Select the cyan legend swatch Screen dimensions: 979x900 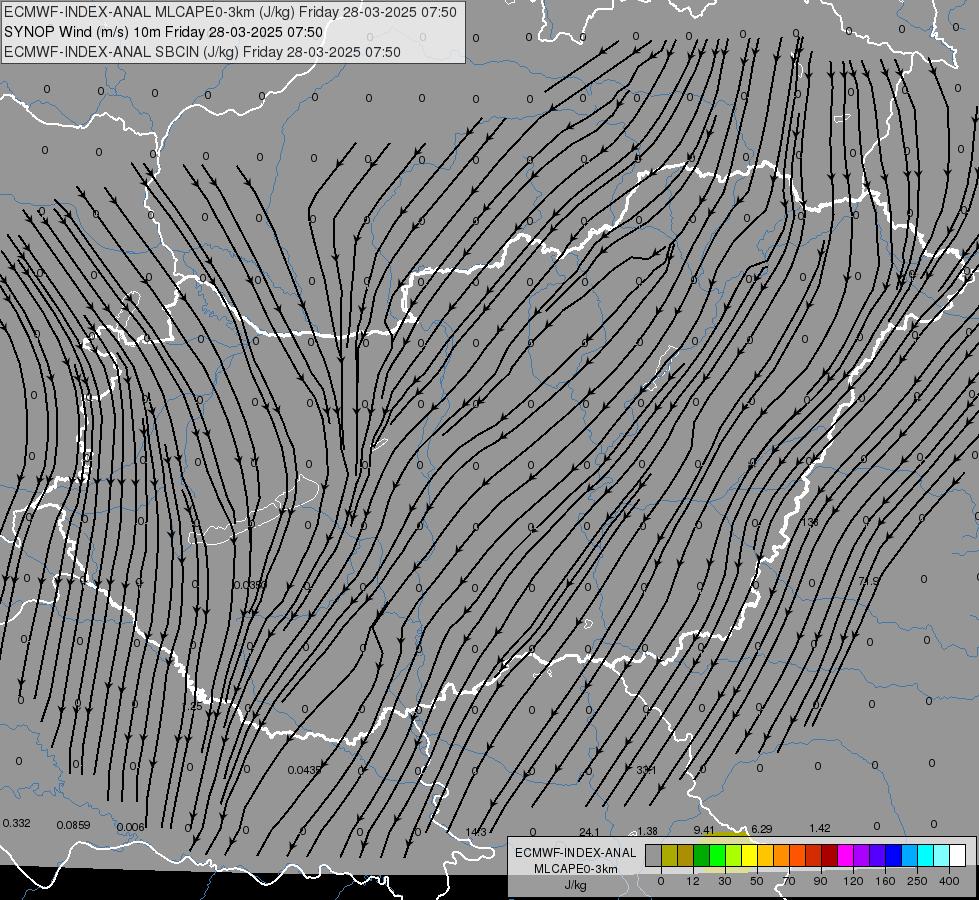927,855
